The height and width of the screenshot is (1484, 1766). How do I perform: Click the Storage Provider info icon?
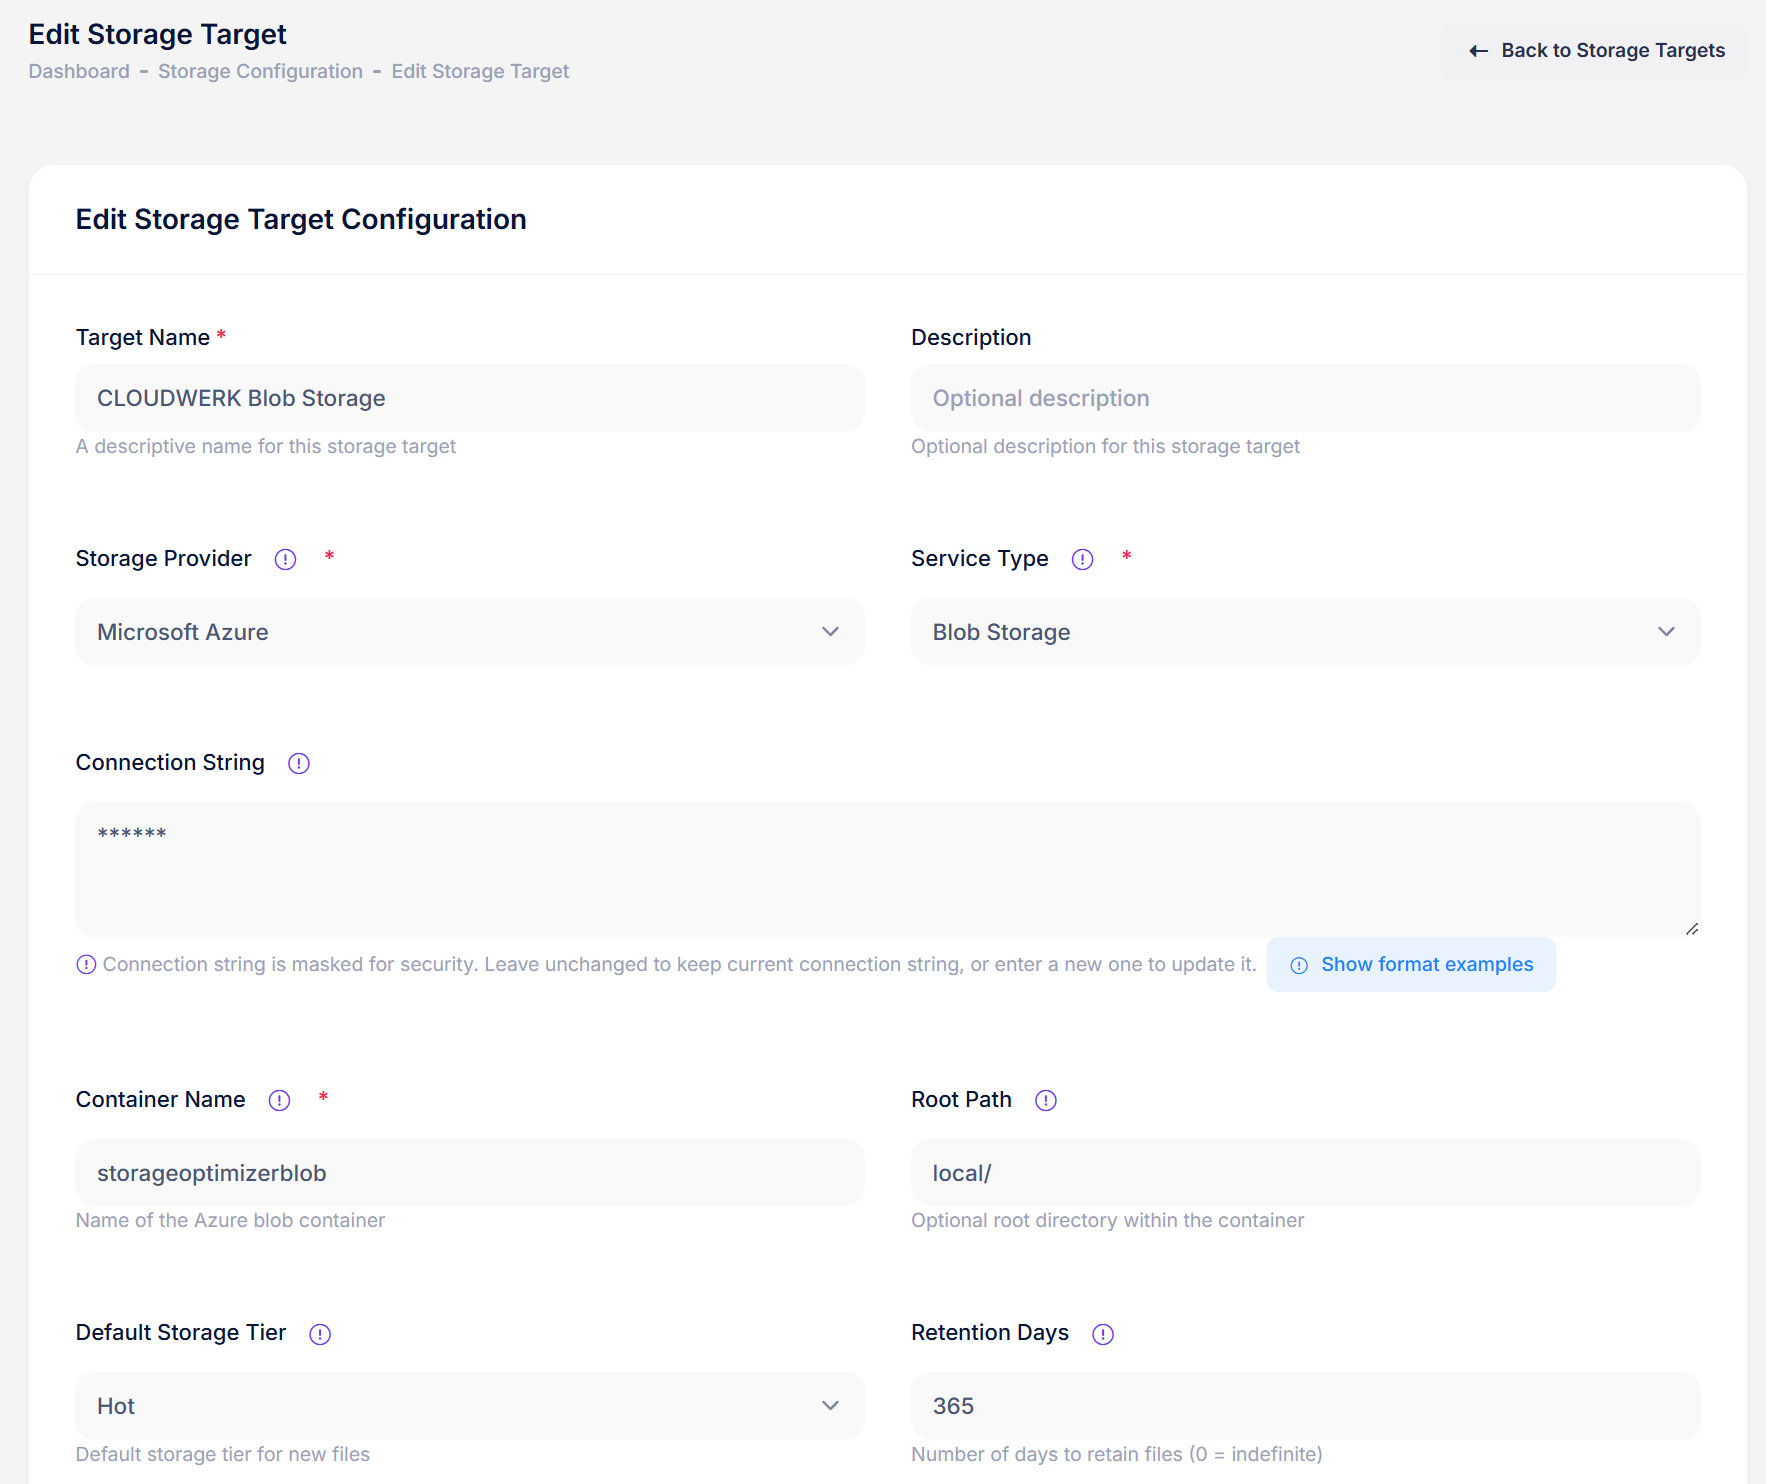[285, 559]
